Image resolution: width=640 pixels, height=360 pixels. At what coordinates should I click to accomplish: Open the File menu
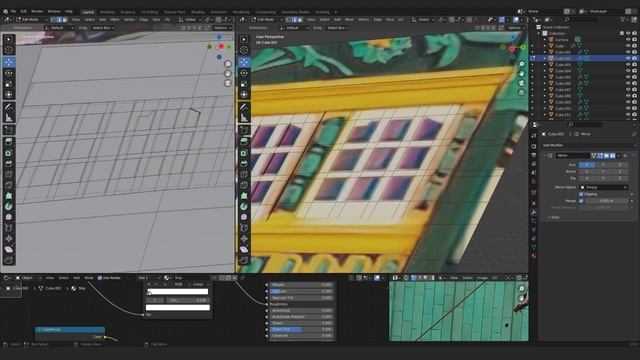tap(13, 11)
